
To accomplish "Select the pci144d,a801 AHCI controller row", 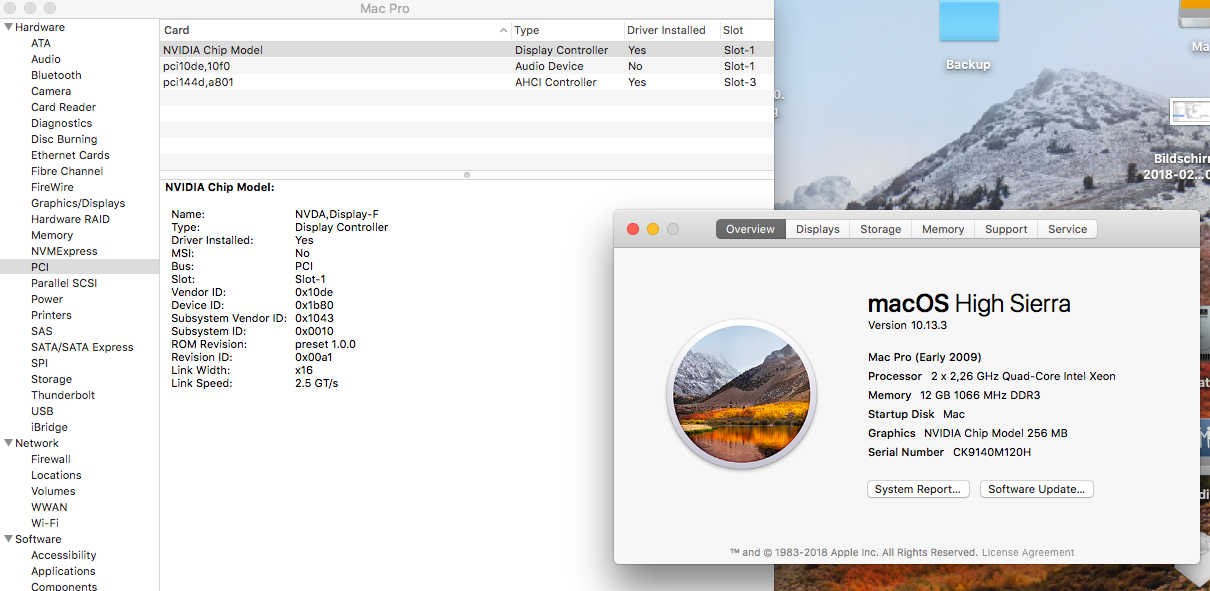I will coord(467,82).
